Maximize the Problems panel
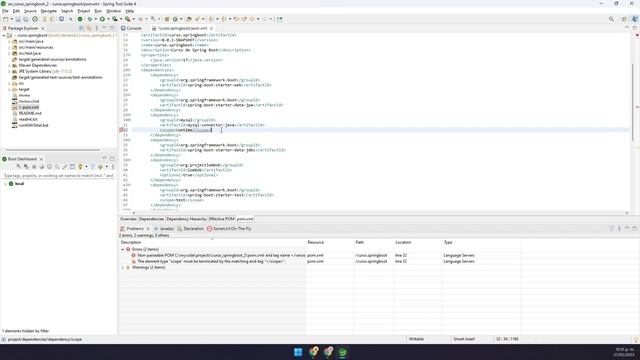640x360 pixels. [635, 229]
